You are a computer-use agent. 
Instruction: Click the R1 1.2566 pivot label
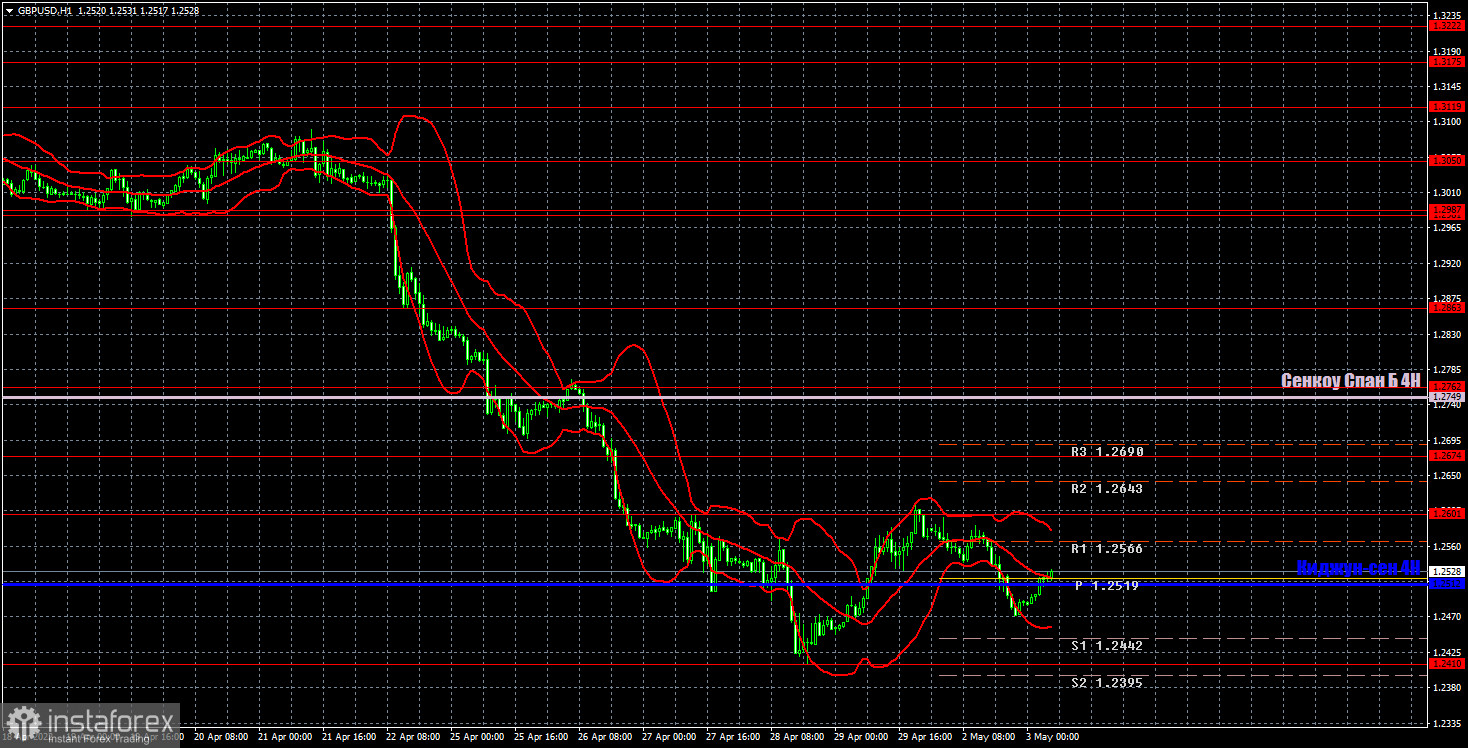click(x=1106, y=549)
